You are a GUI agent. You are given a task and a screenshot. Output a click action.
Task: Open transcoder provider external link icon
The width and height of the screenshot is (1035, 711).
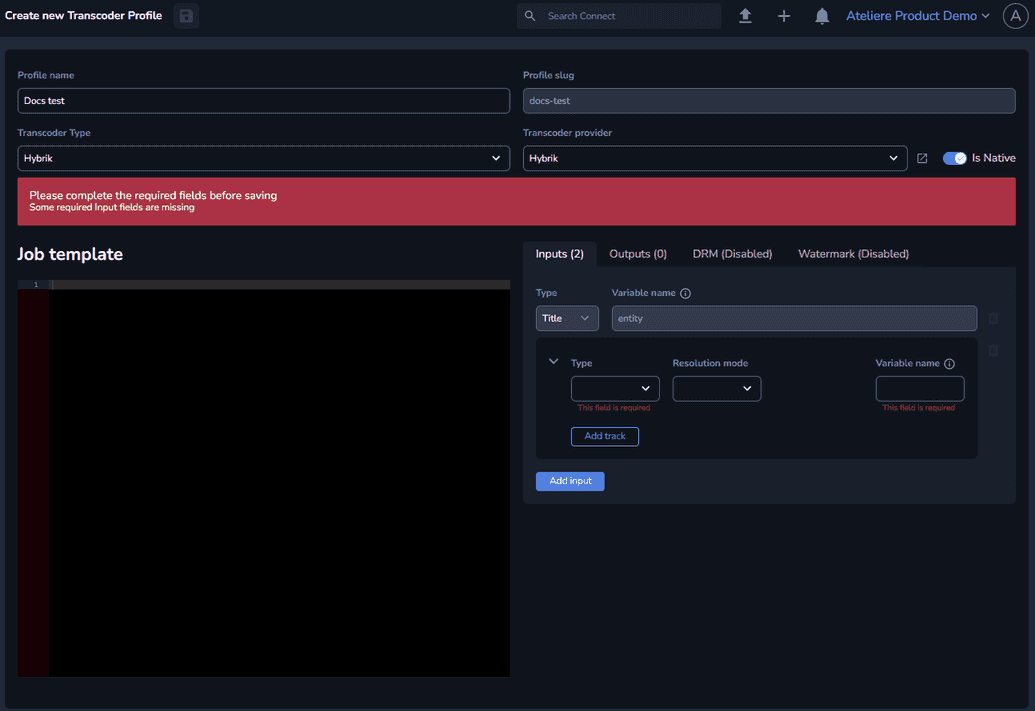[922, 158]
